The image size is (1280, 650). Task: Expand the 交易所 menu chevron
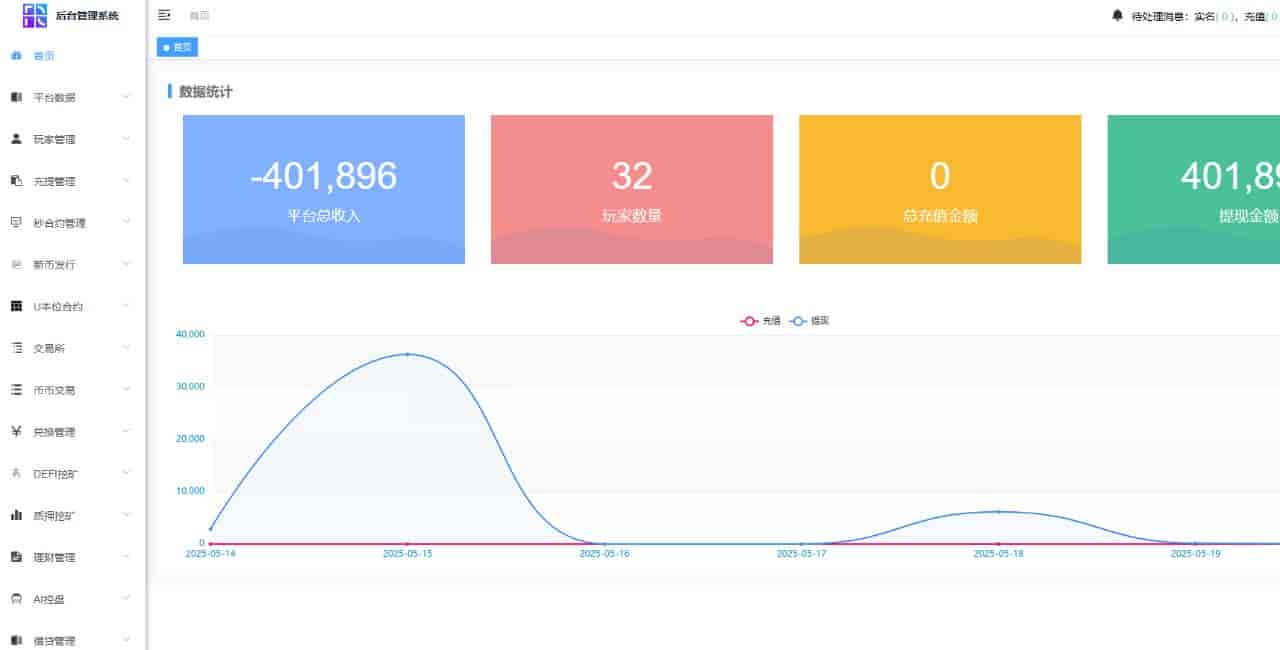[126, 348]
